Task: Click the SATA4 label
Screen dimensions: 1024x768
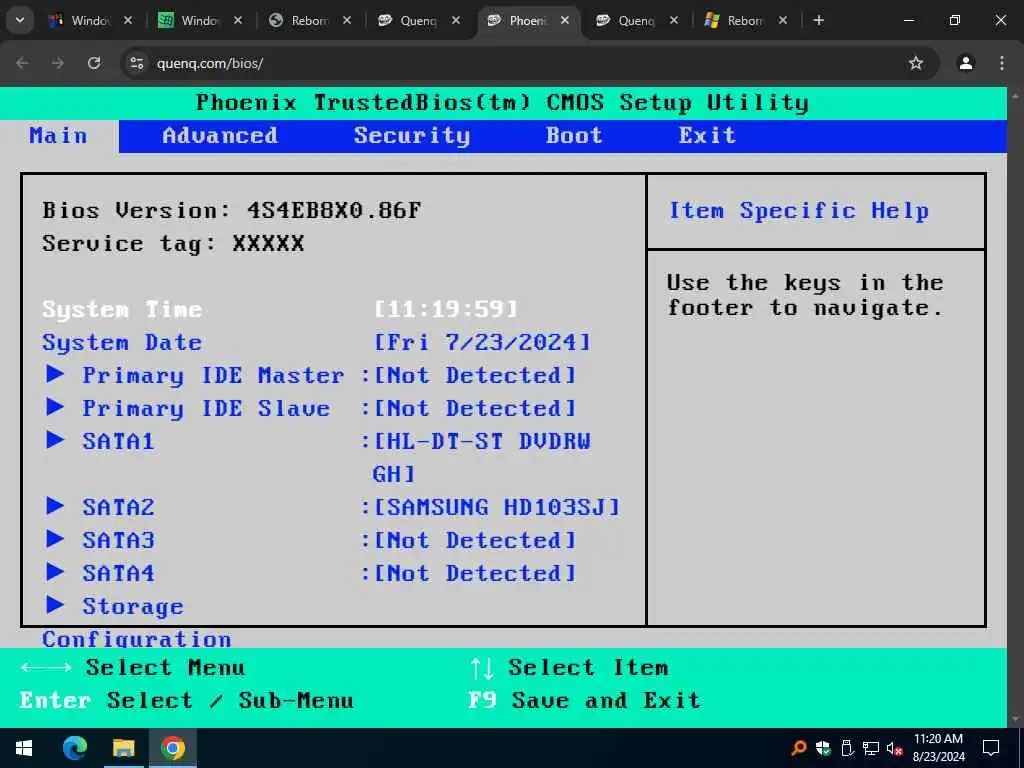Action: click(118, 573)
